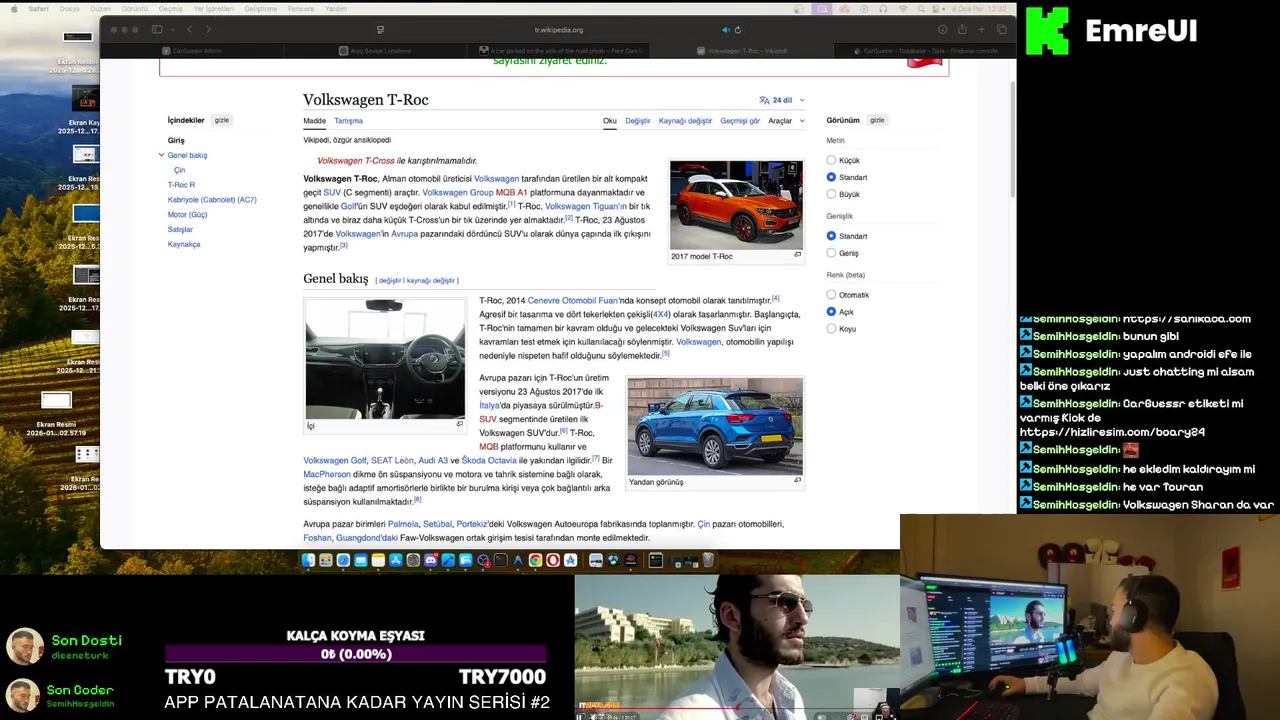This screenshot has width=1280, height=720.
Task: Open Google Chrome from the Dock
Action: 535,560
